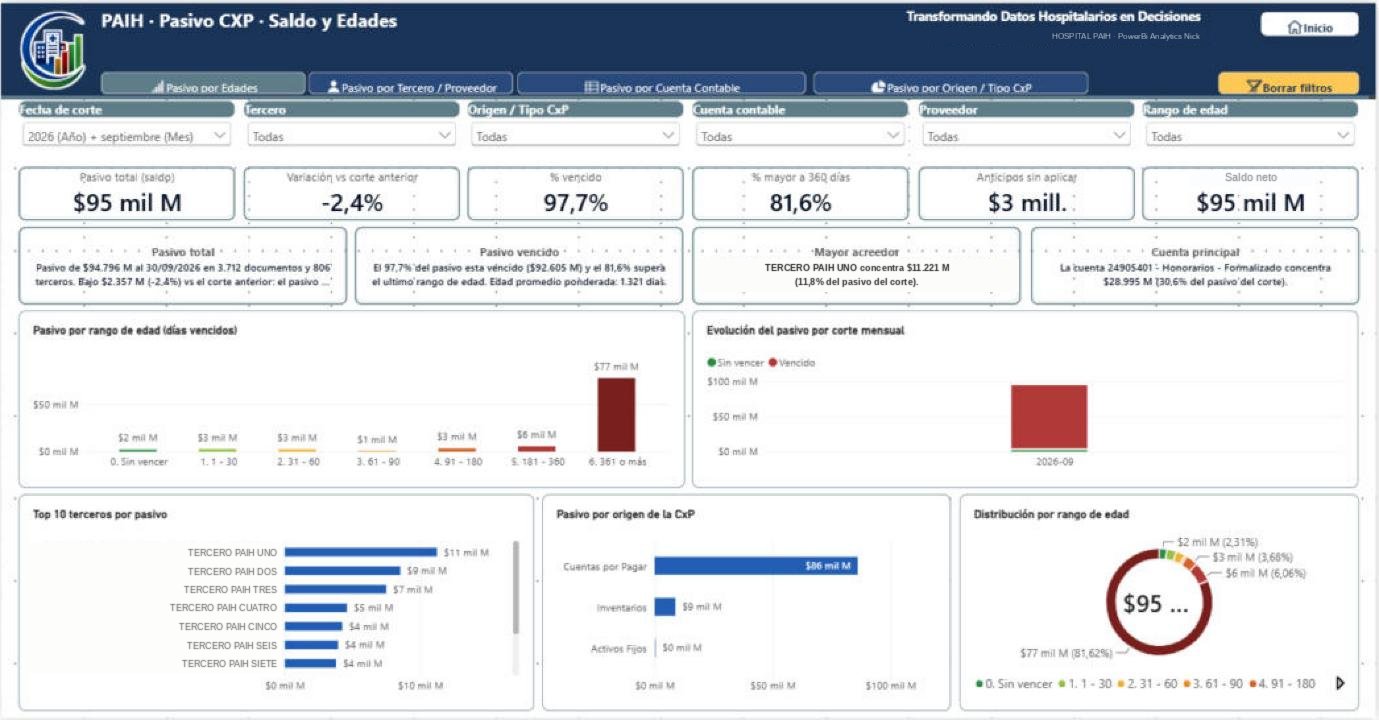Click the TERCERO PAIH UNO bar
Image resolution: width=1379 pixels, height=720 pixels.
[361, 552]
